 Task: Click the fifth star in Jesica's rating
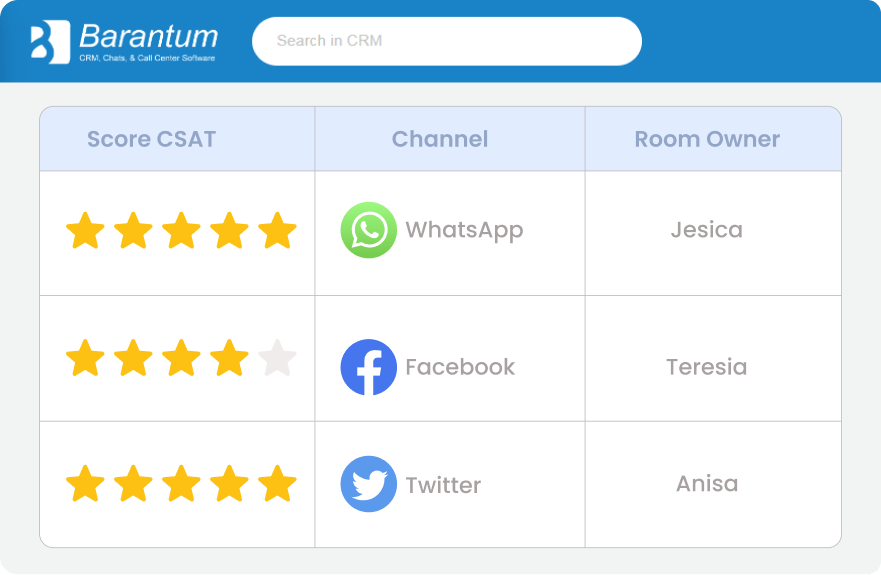coord(277,230)
